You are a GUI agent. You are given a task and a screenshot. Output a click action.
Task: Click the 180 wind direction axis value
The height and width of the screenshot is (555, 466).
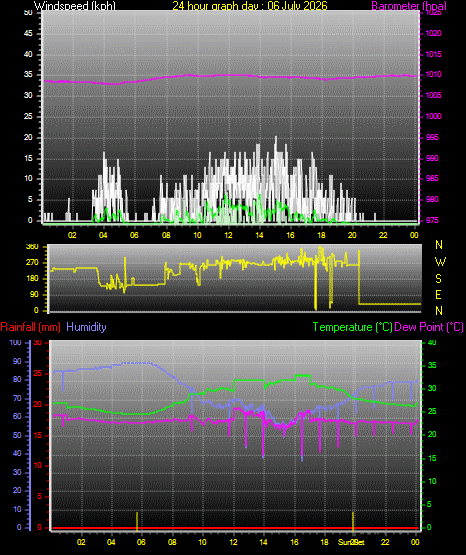pos(32,279)
